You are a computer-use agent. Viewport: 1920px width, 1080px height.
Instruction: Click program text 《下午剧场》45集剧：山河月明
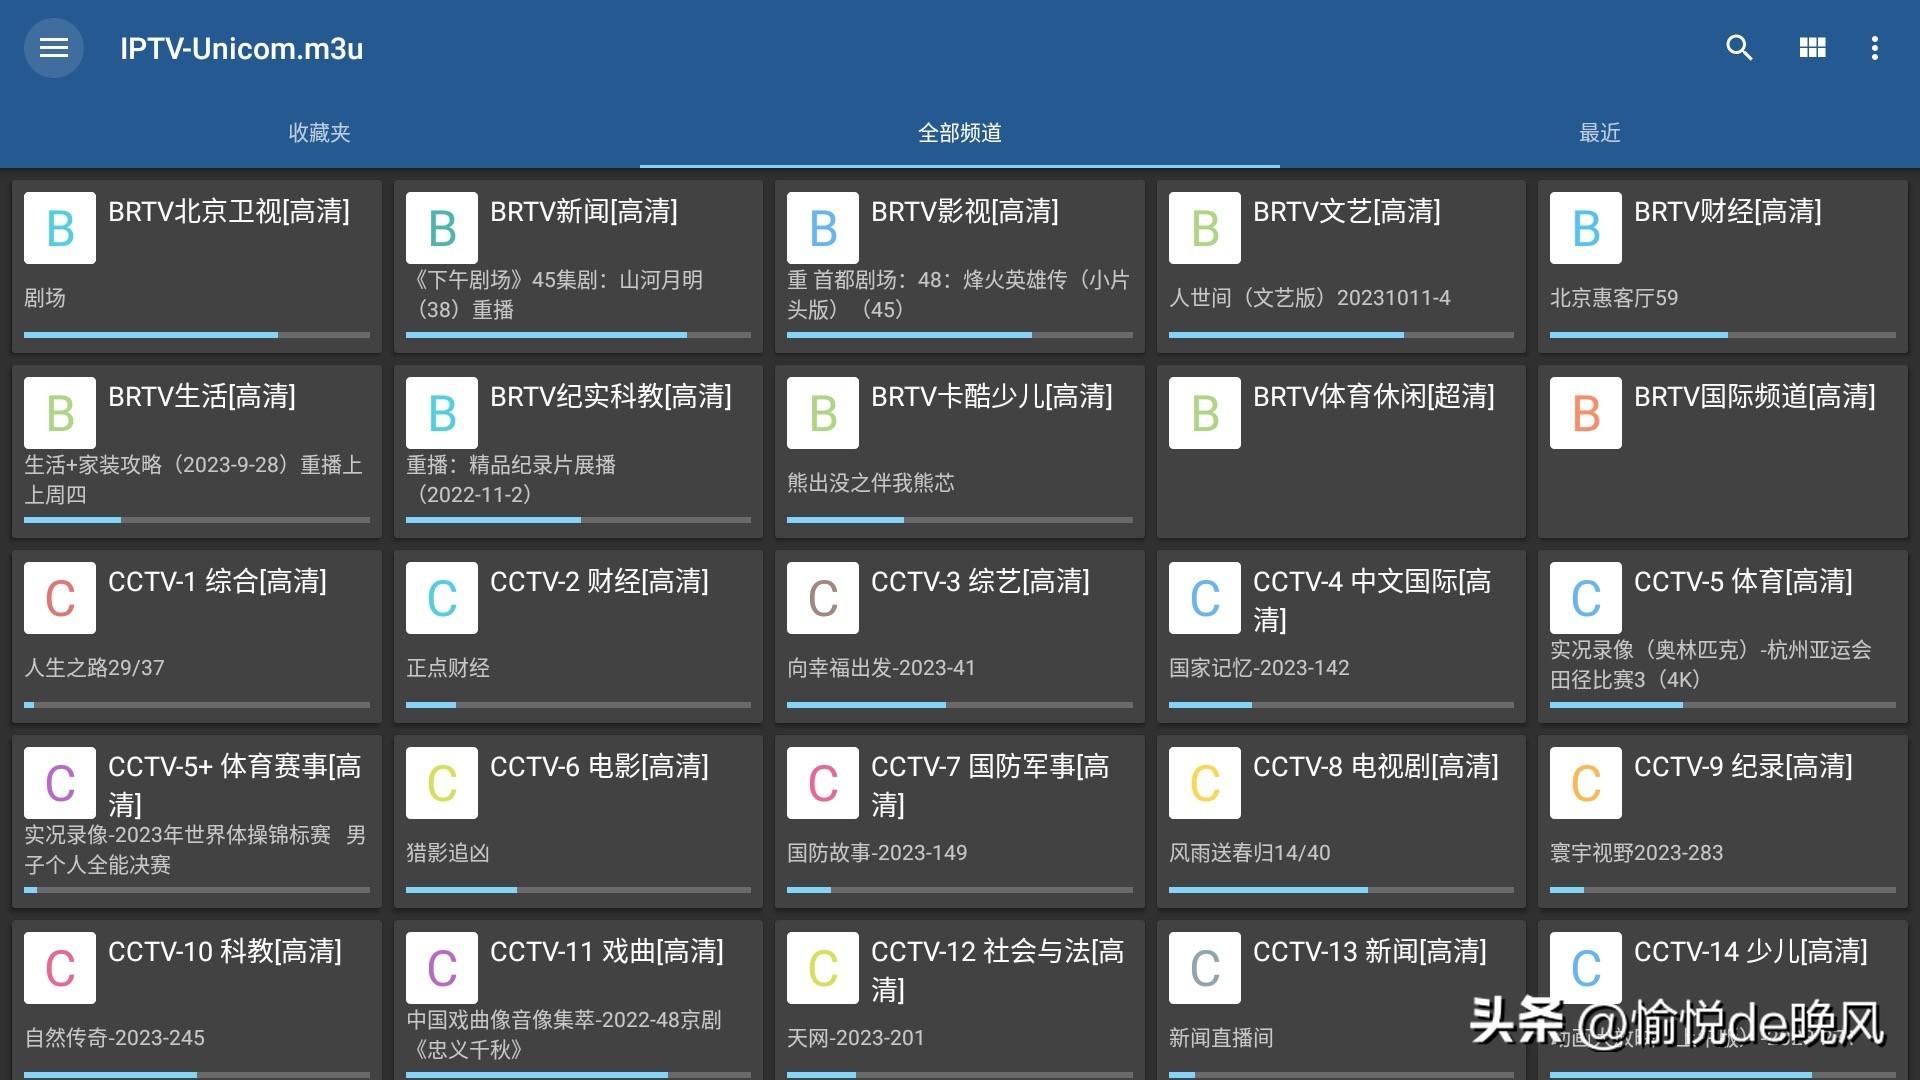point(556,280)
